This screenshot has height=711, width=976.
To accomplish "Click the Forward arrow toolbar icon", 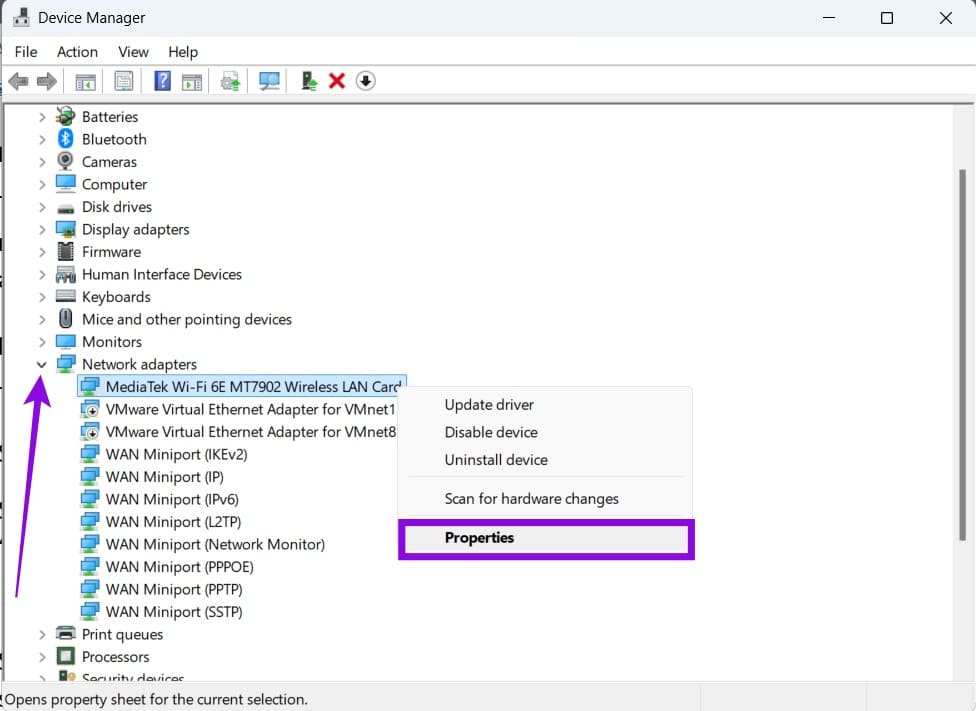I will [47, 81].
